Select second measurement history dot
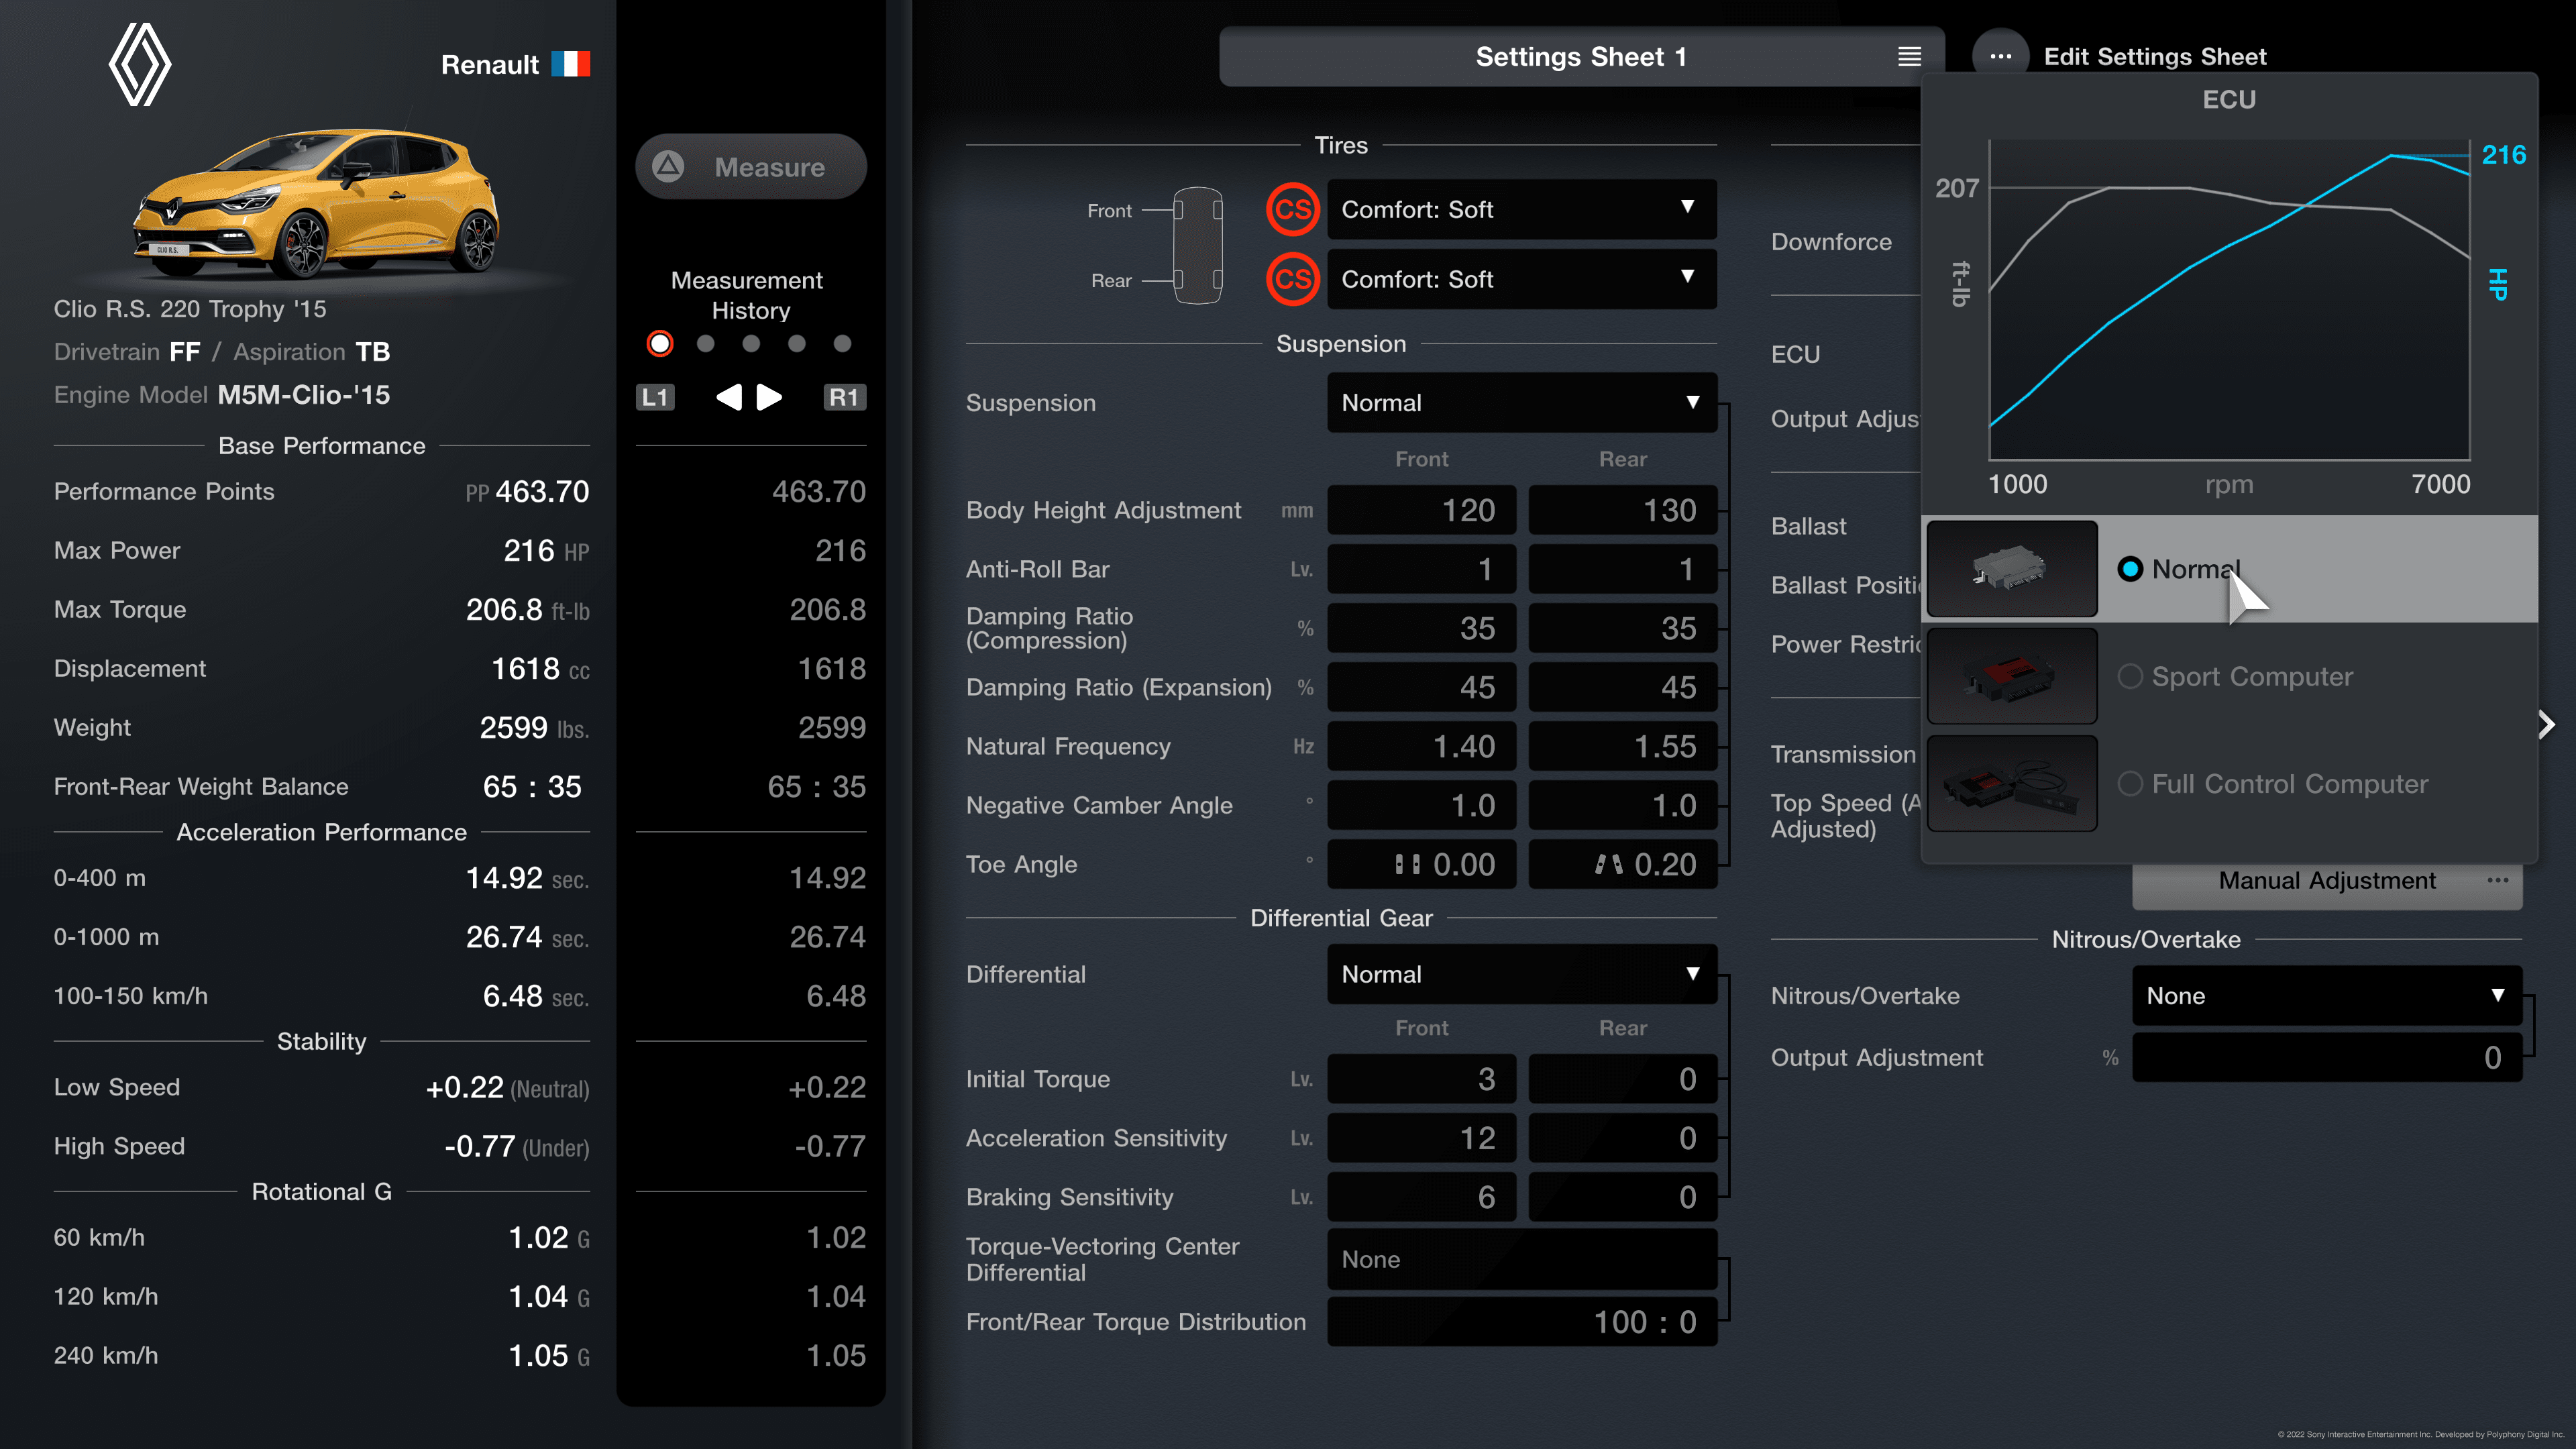The image size is (2576, 1449). point(705,343)
